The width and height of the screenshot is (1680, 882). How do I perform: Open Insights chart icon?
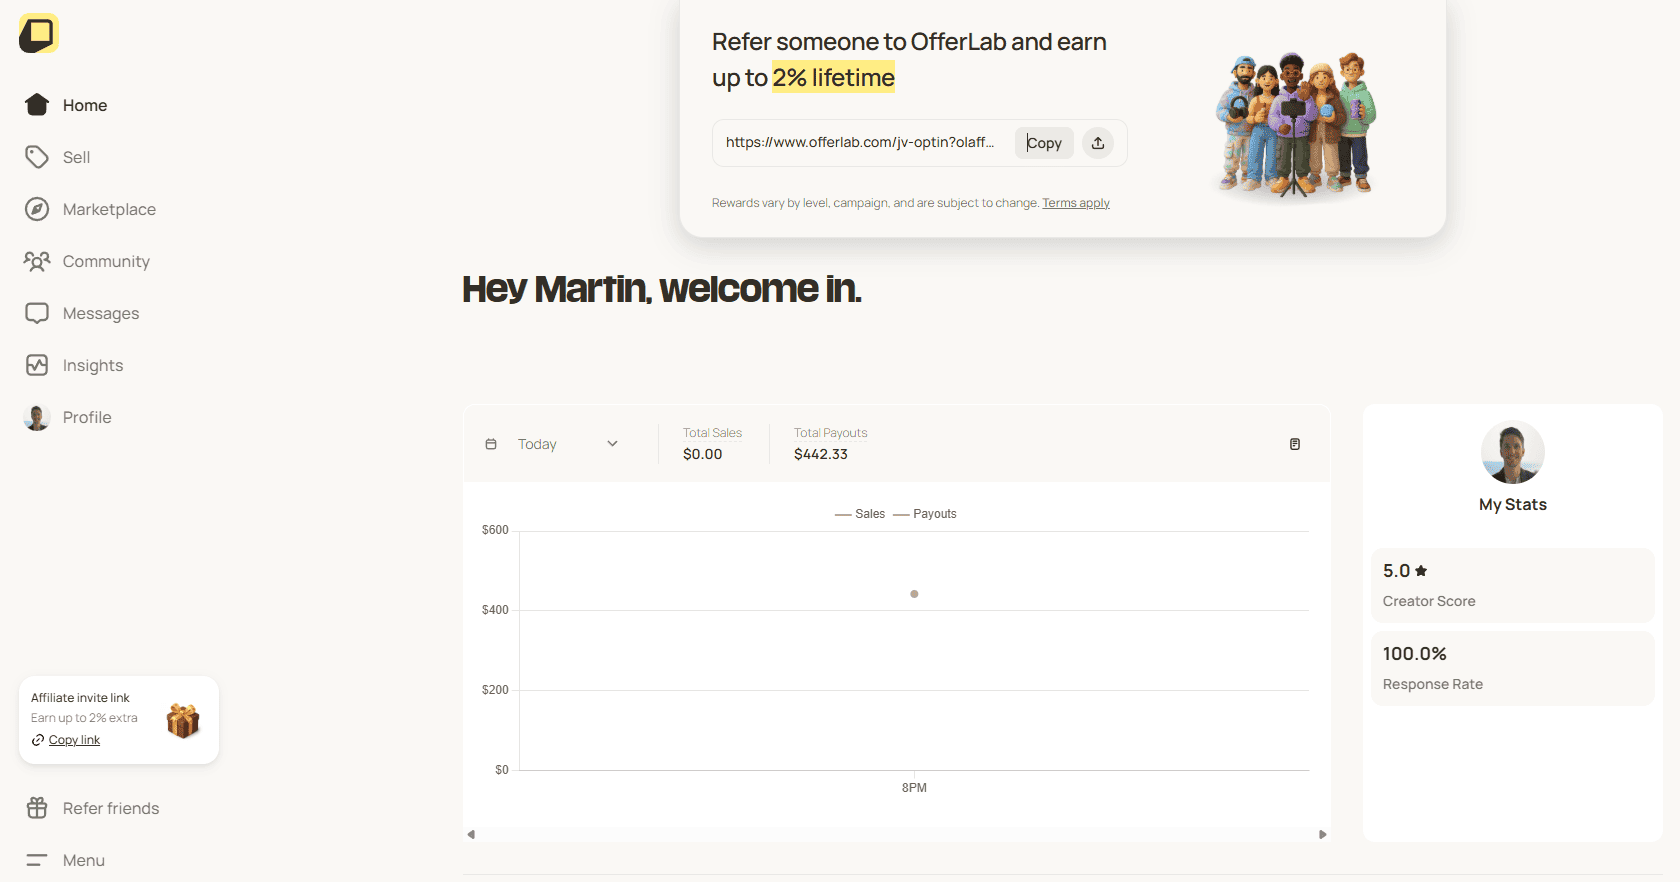click(37, 365)
